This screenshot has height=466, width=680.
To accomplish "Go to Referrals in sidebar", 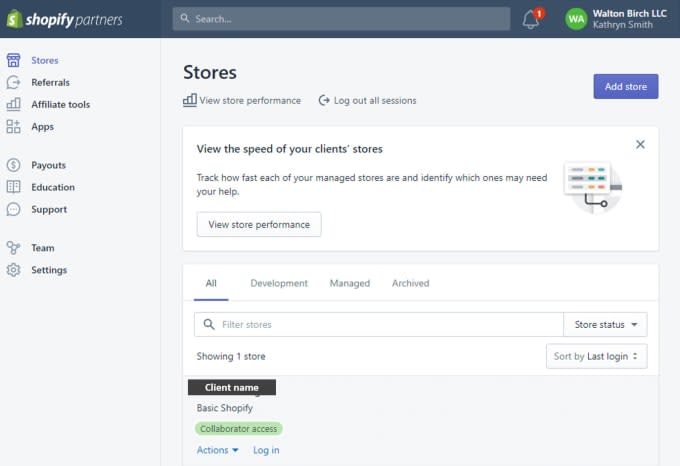I will (50, 82).
